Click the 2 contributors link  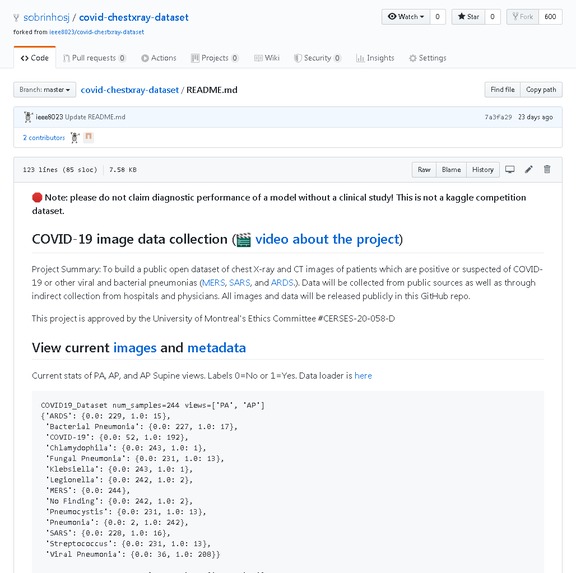click(x=44, y=137)
